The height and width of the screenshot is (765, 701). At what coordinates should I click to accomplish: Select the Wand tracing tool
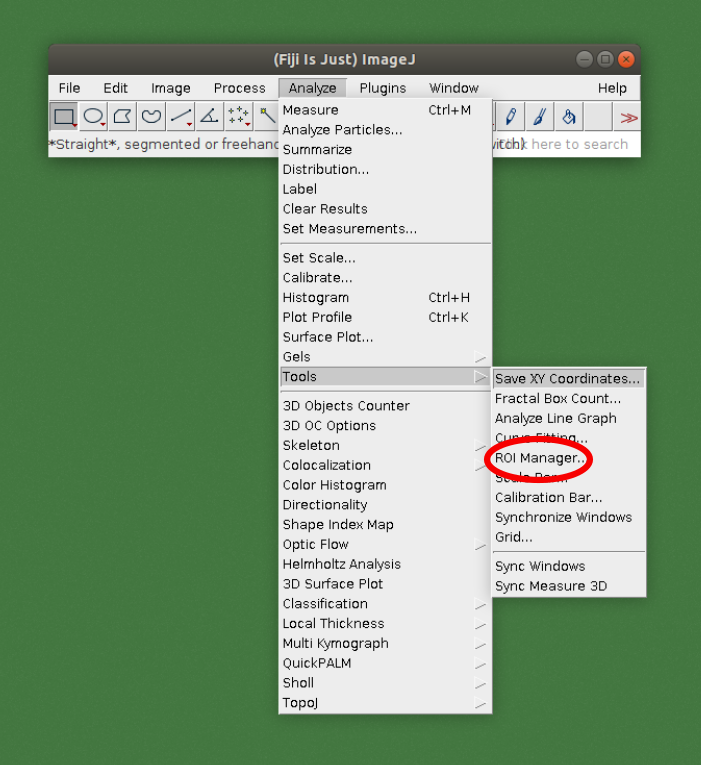tap(266, 117)
